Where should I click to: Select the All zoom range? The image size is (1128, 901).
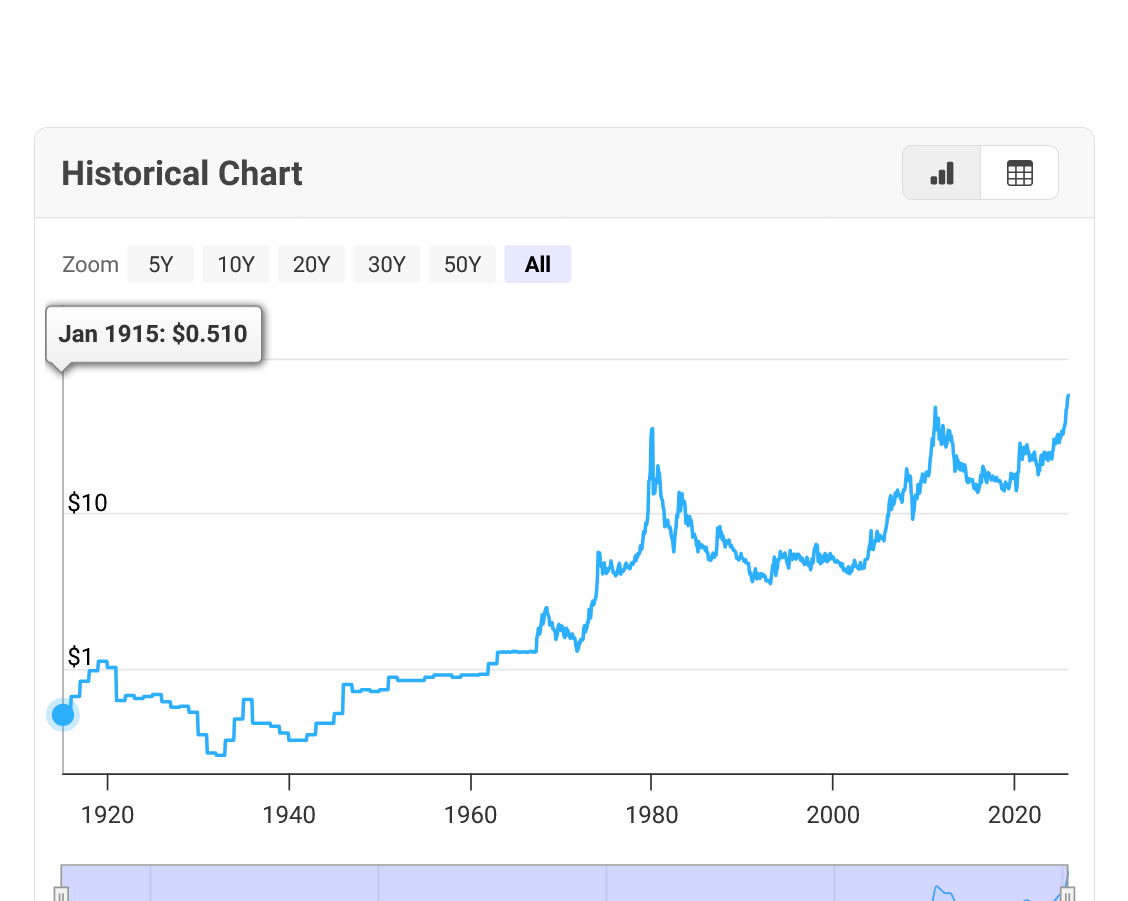(x=537, y=265)
